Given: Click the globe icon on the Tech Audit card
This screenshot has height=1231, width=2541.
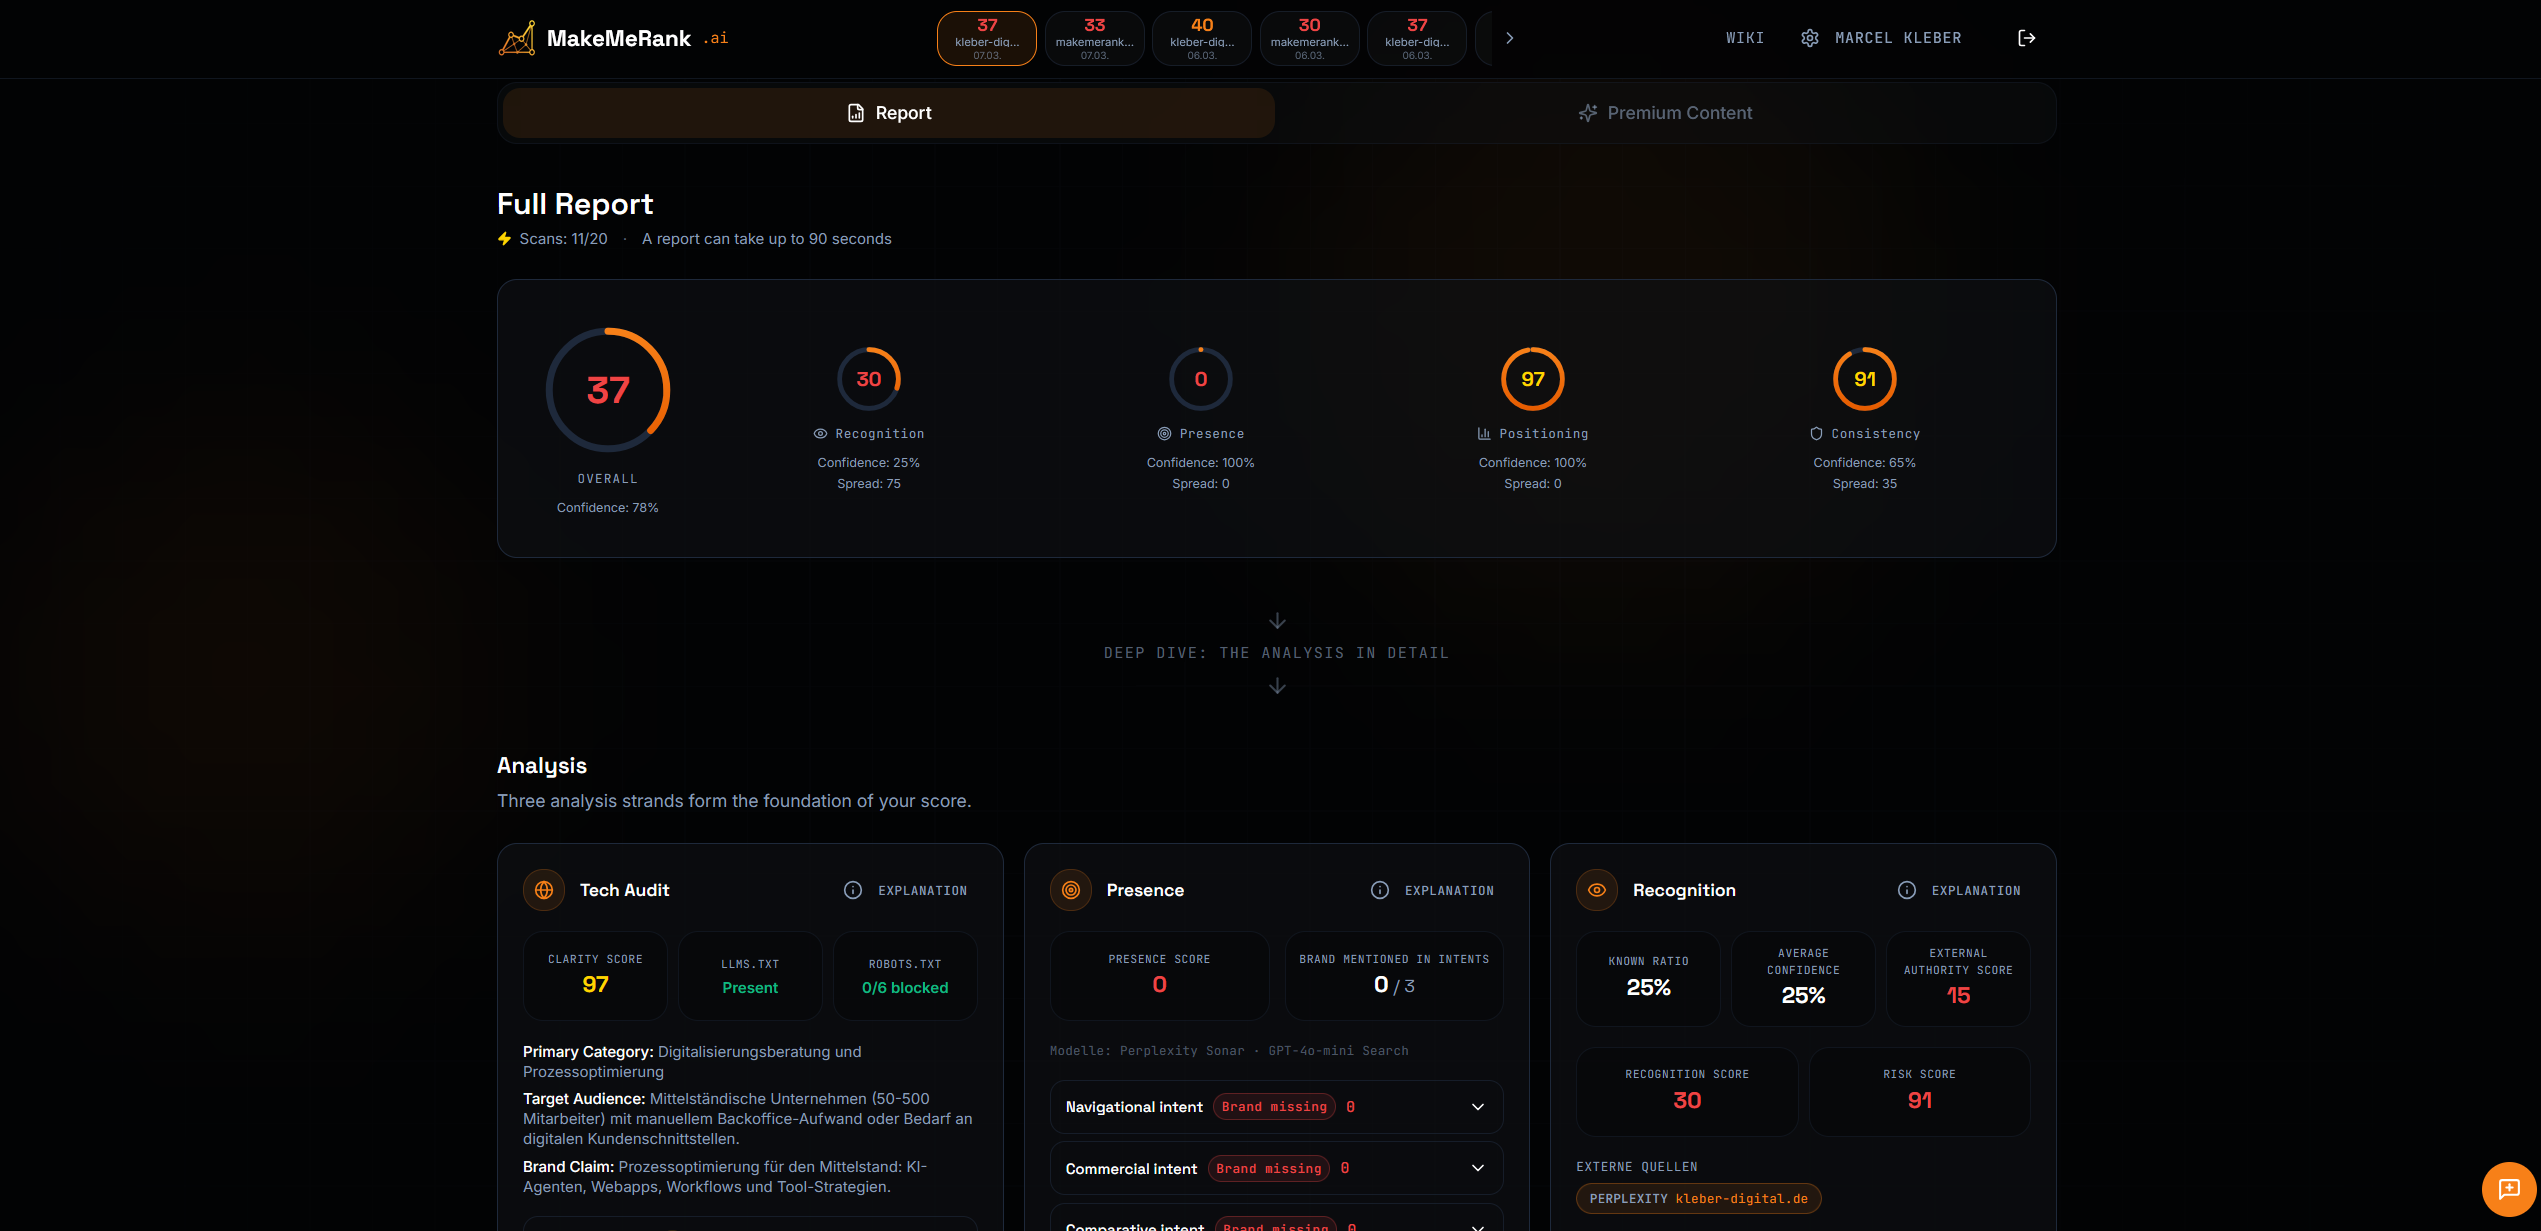Looking at the screenshot, I should (543, 889).
